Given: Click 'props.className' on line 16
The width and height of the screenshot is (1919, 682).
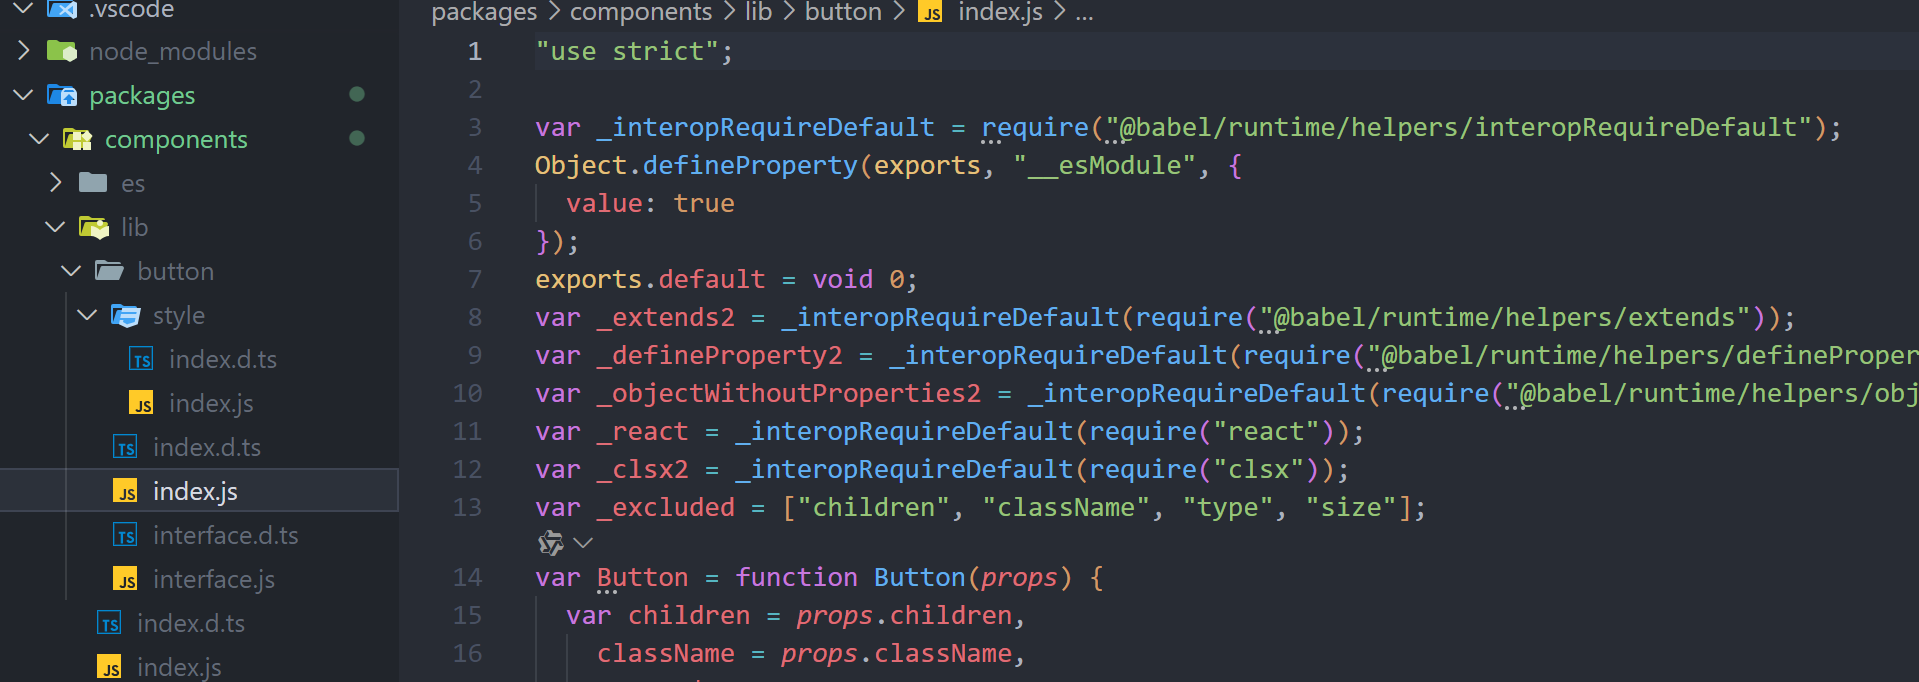Looking at the screenshot, I should pos(896,653).
